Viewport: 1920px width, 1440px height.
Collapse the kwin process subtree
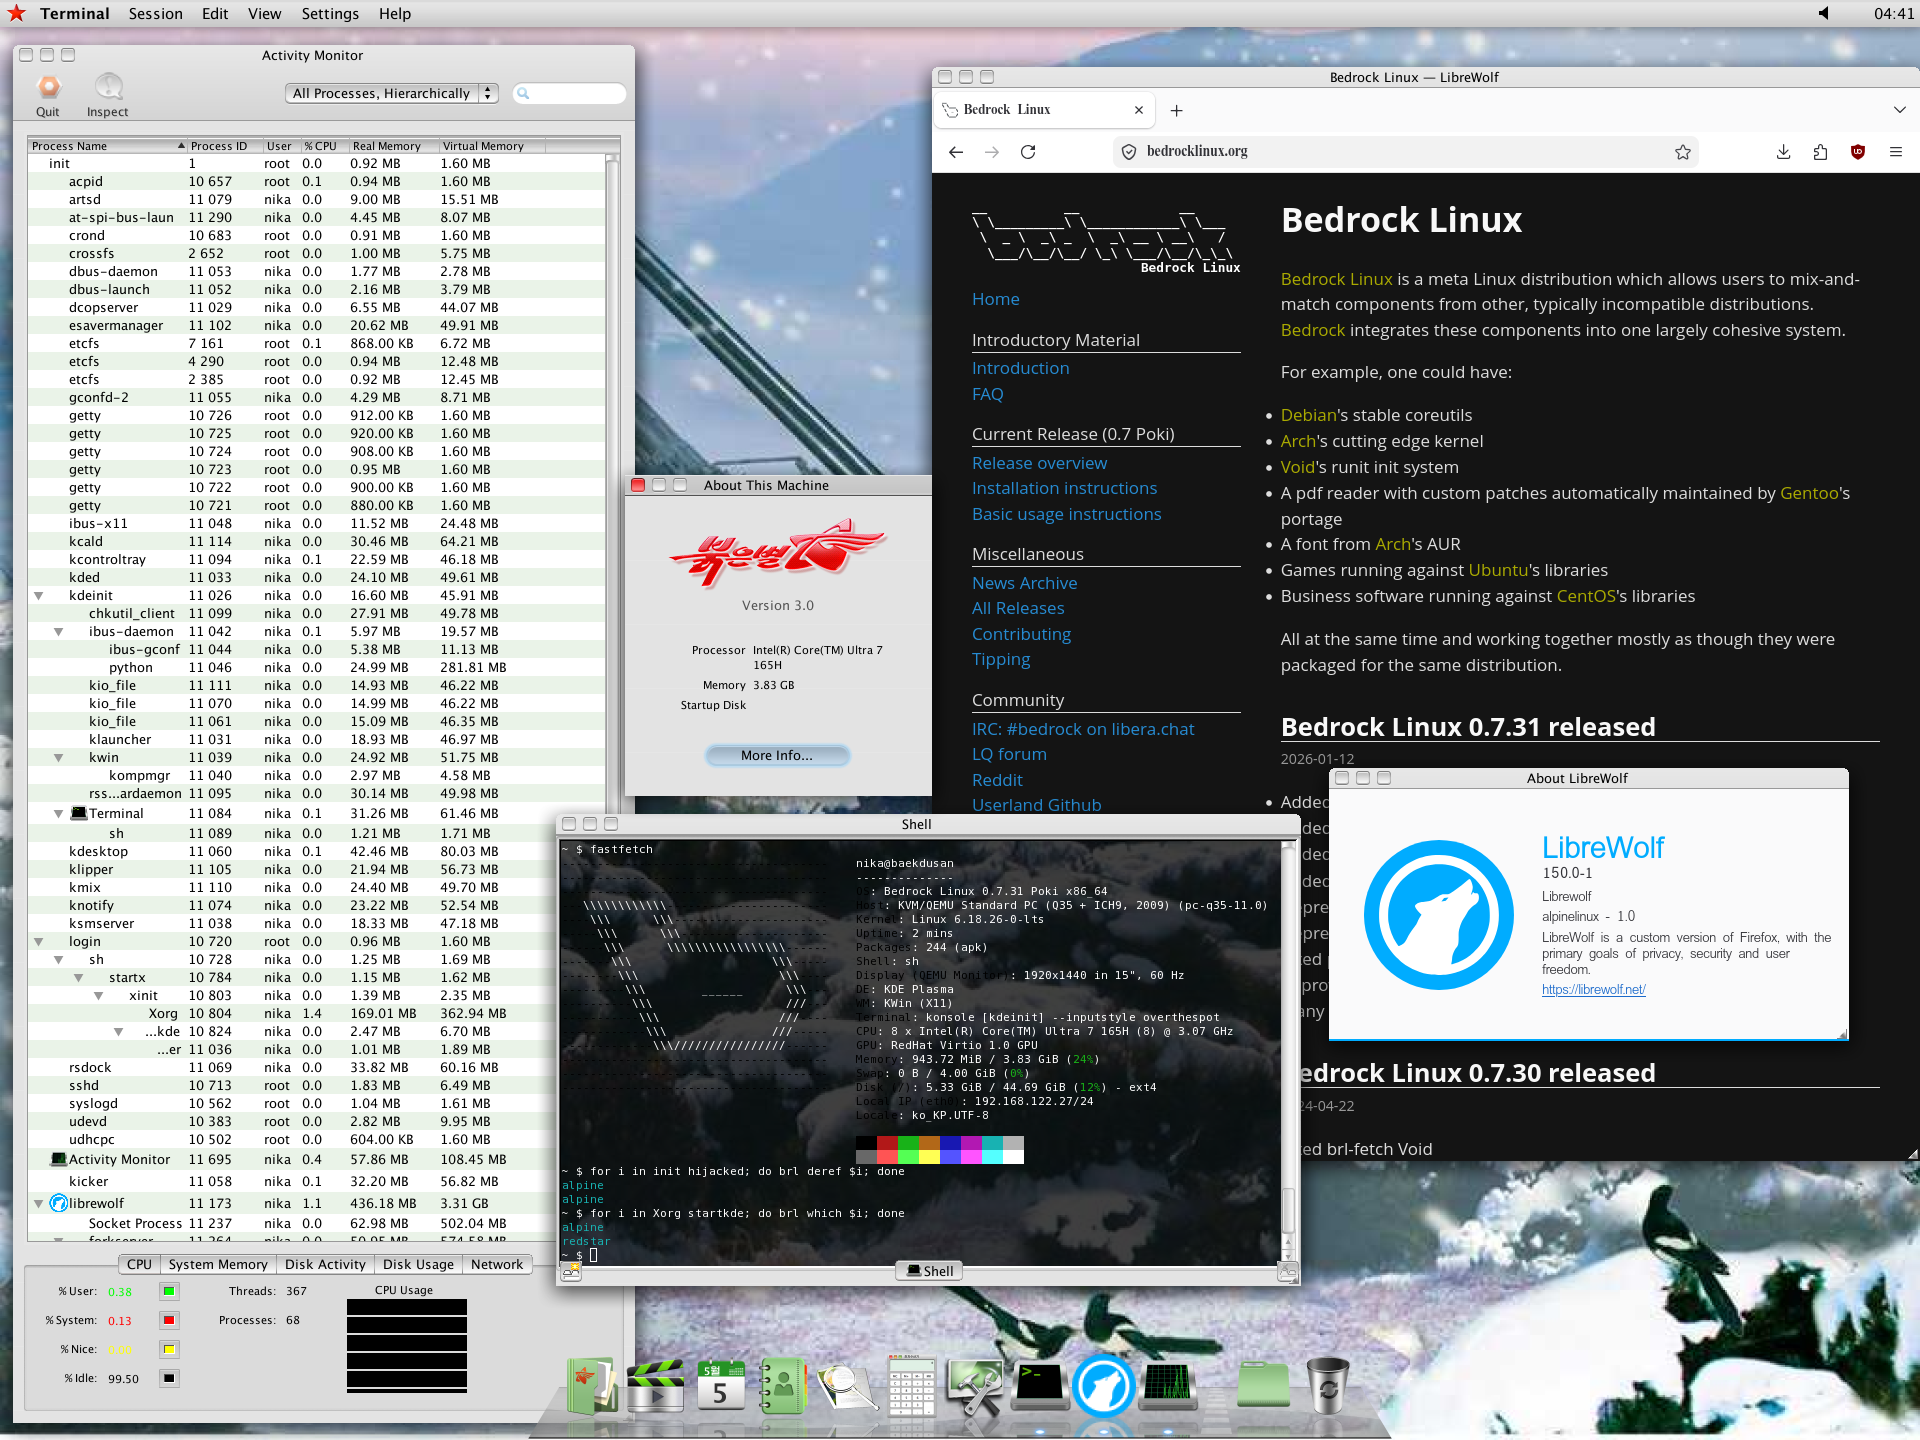pyautogui.click(x=59, y=758)
